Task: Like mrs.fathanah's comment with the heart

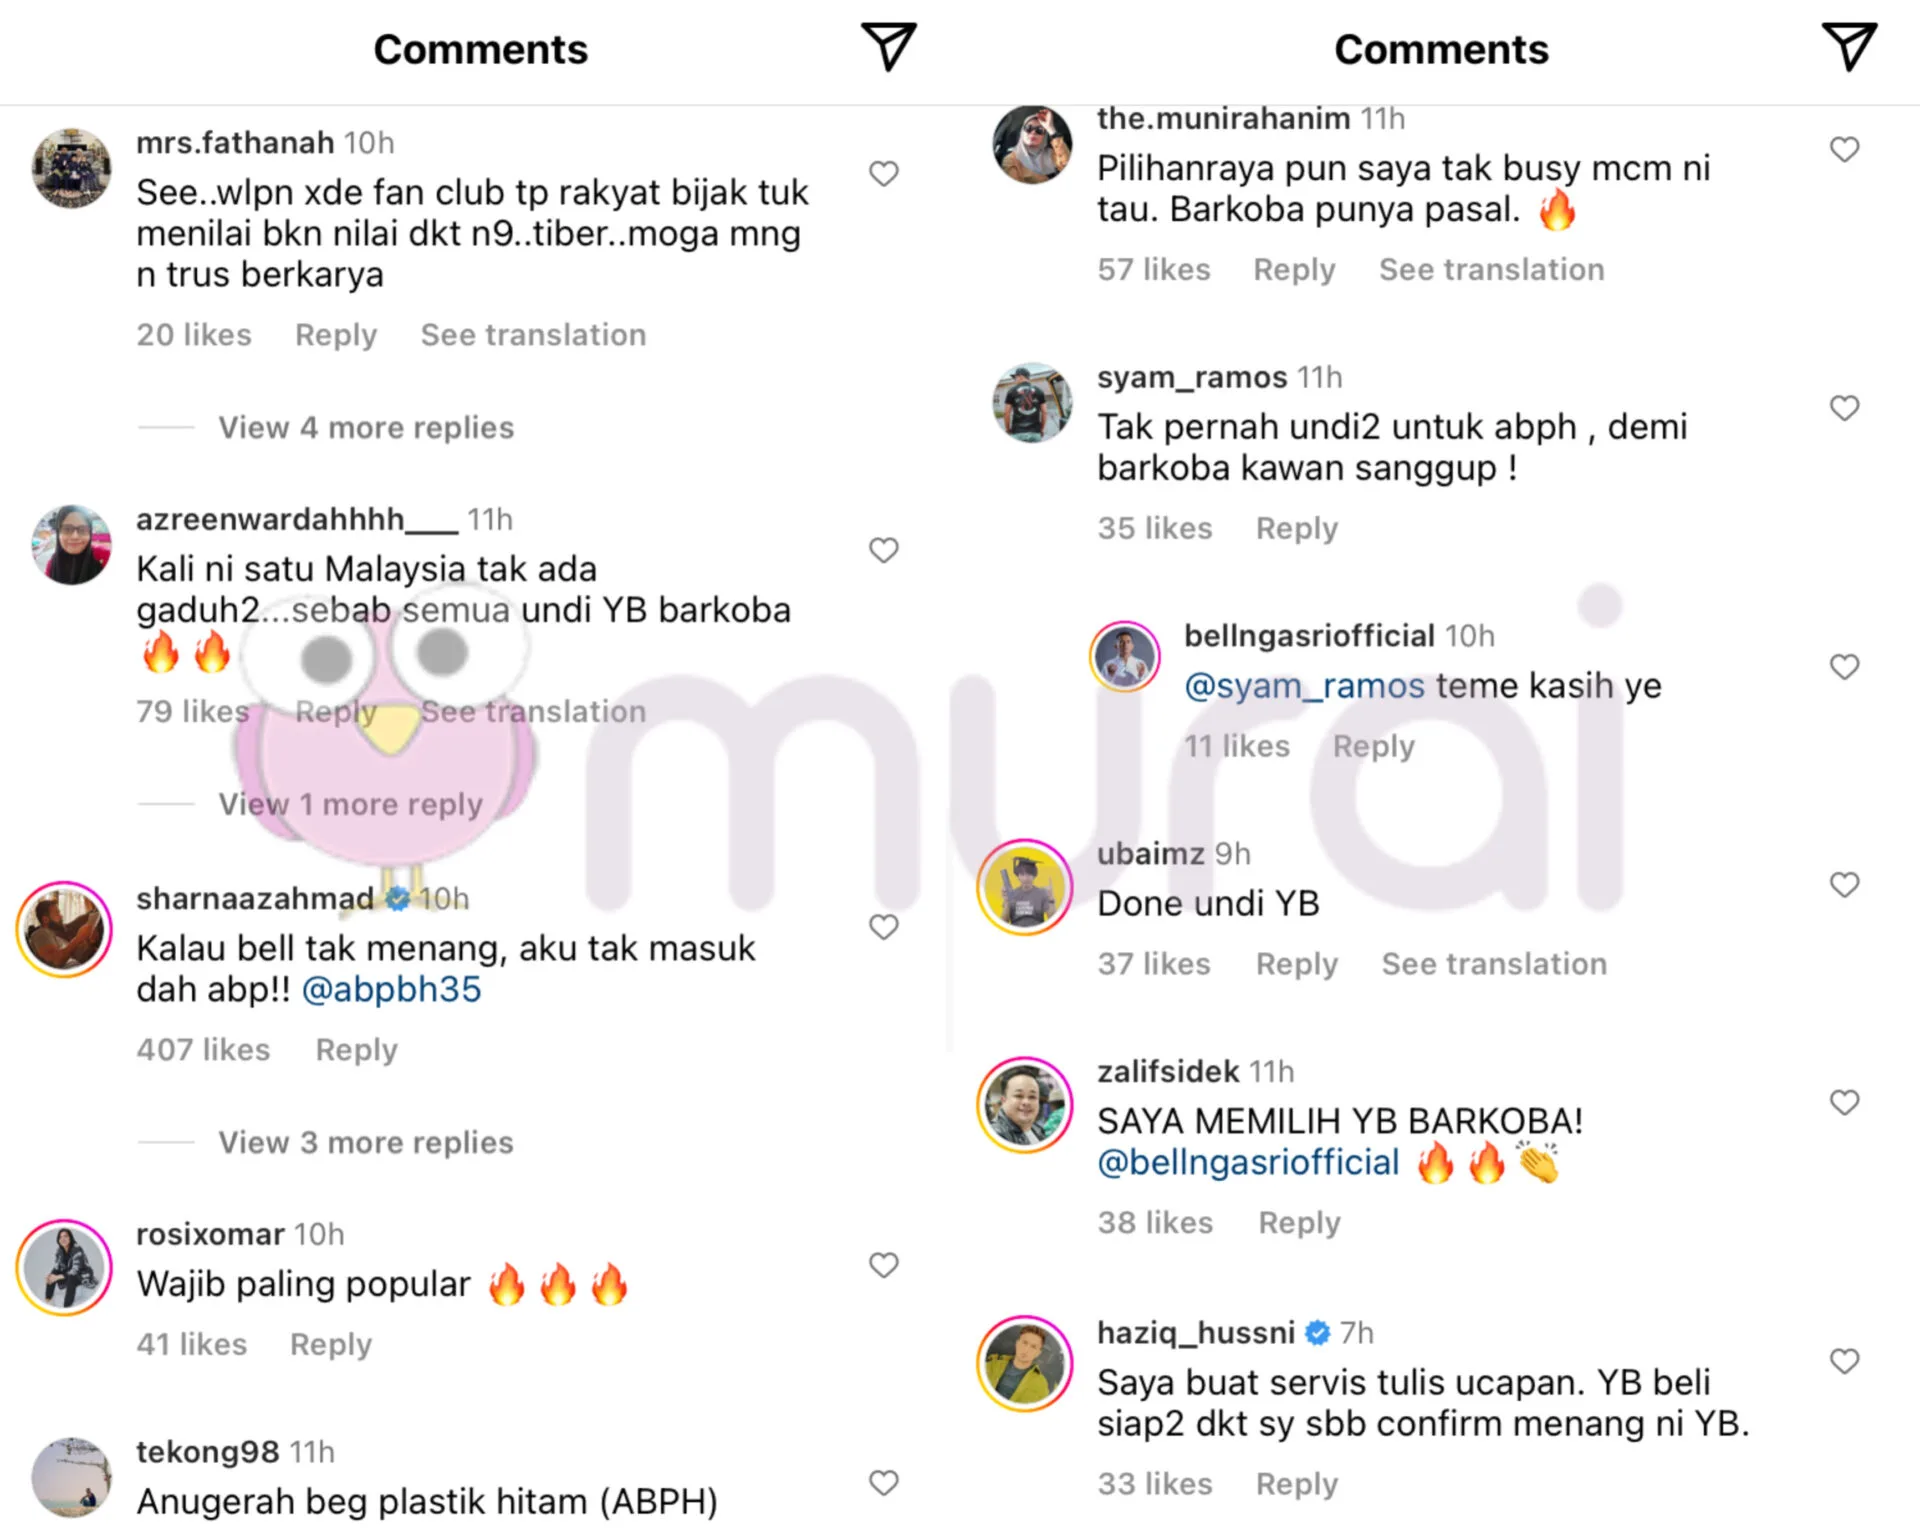Action: point(884,174)
